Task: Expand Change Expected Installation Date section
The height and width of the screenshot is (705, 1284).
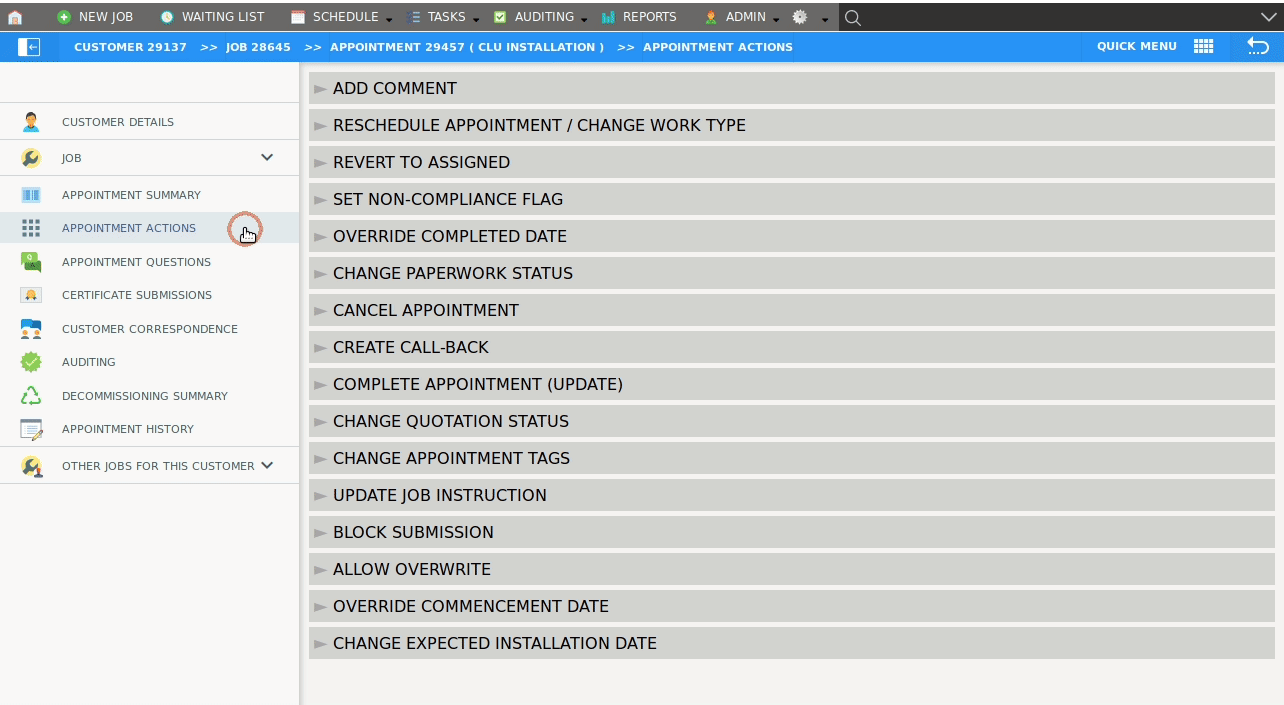Action: 494,643
